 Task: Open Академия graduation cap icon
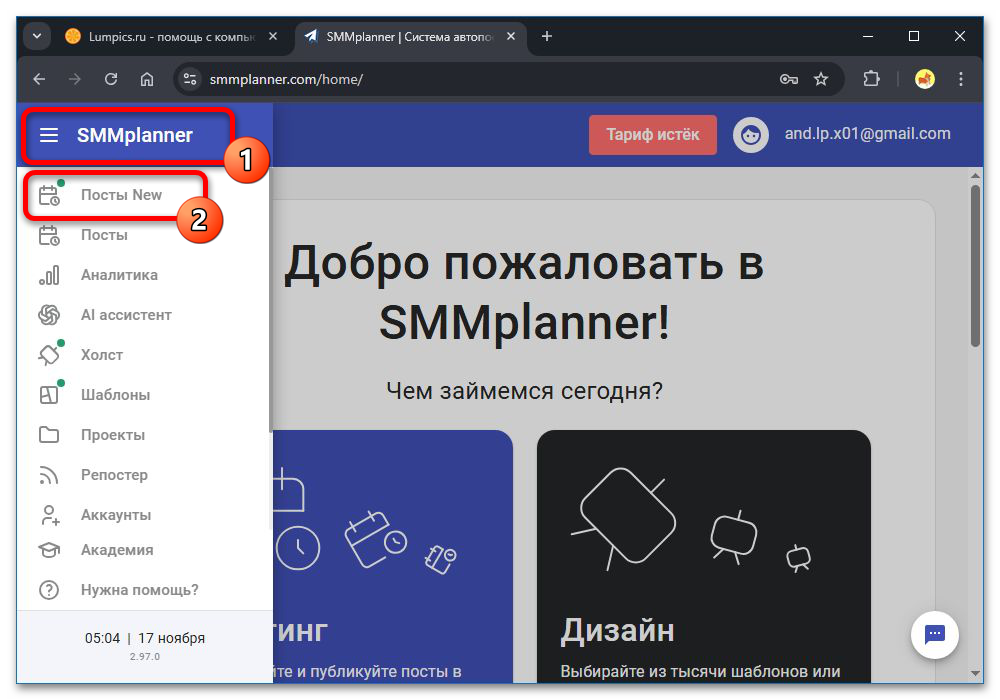pyautogui.click(x=49, y=550)
